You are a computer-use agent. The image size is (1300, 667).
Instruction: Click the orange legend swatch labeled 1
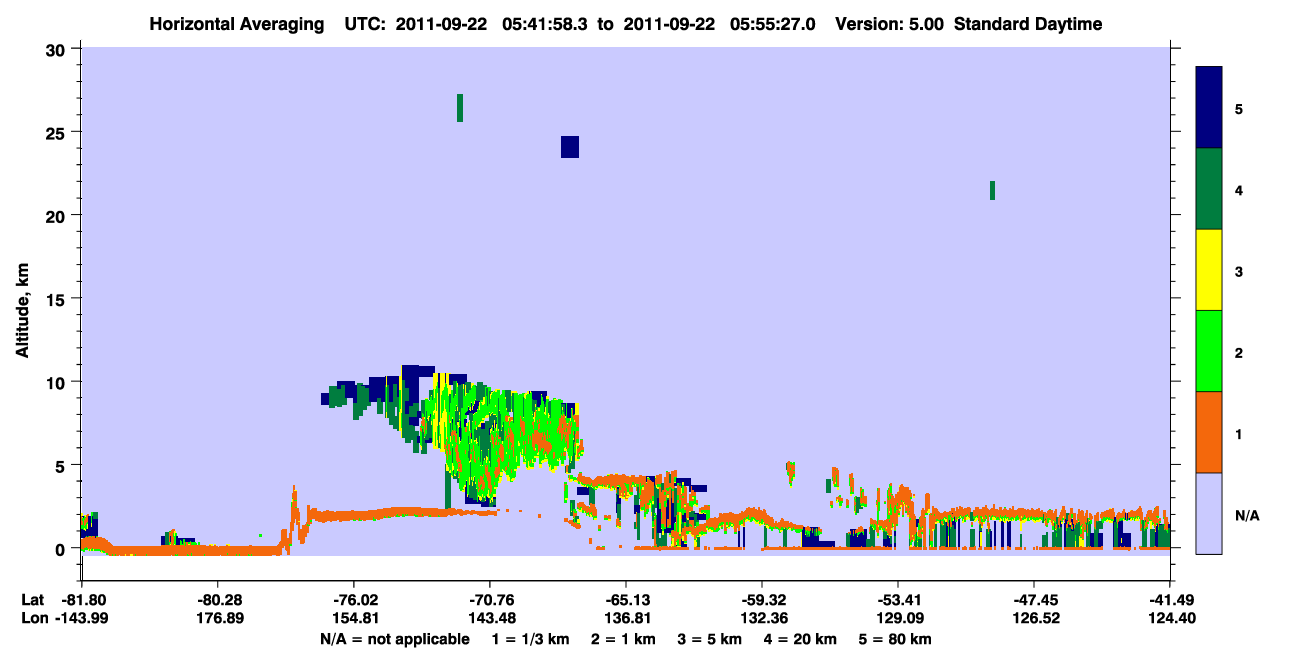tap(1209, 432)
